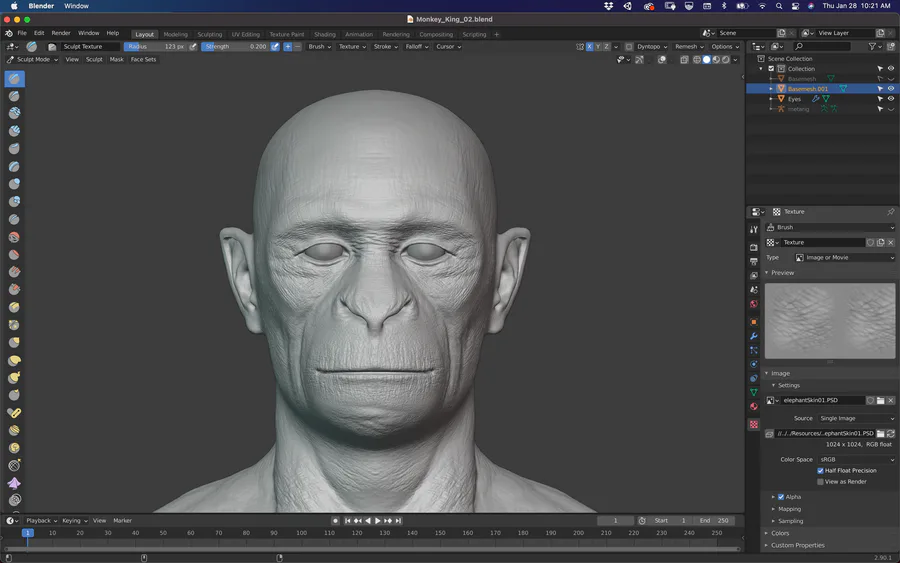Uncheck Half Float Precision
The image size is (900, 563).
click(x=820, y=471)
